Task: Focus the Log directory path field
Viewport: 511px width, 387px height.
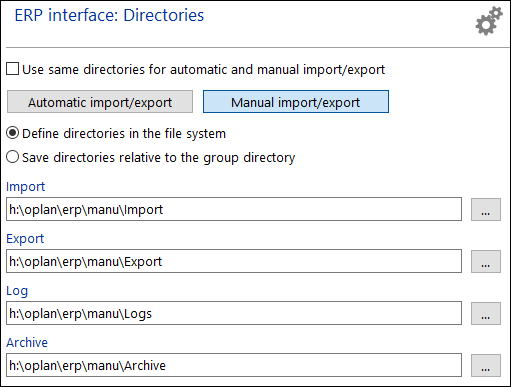Action: (x=234, y=313)
